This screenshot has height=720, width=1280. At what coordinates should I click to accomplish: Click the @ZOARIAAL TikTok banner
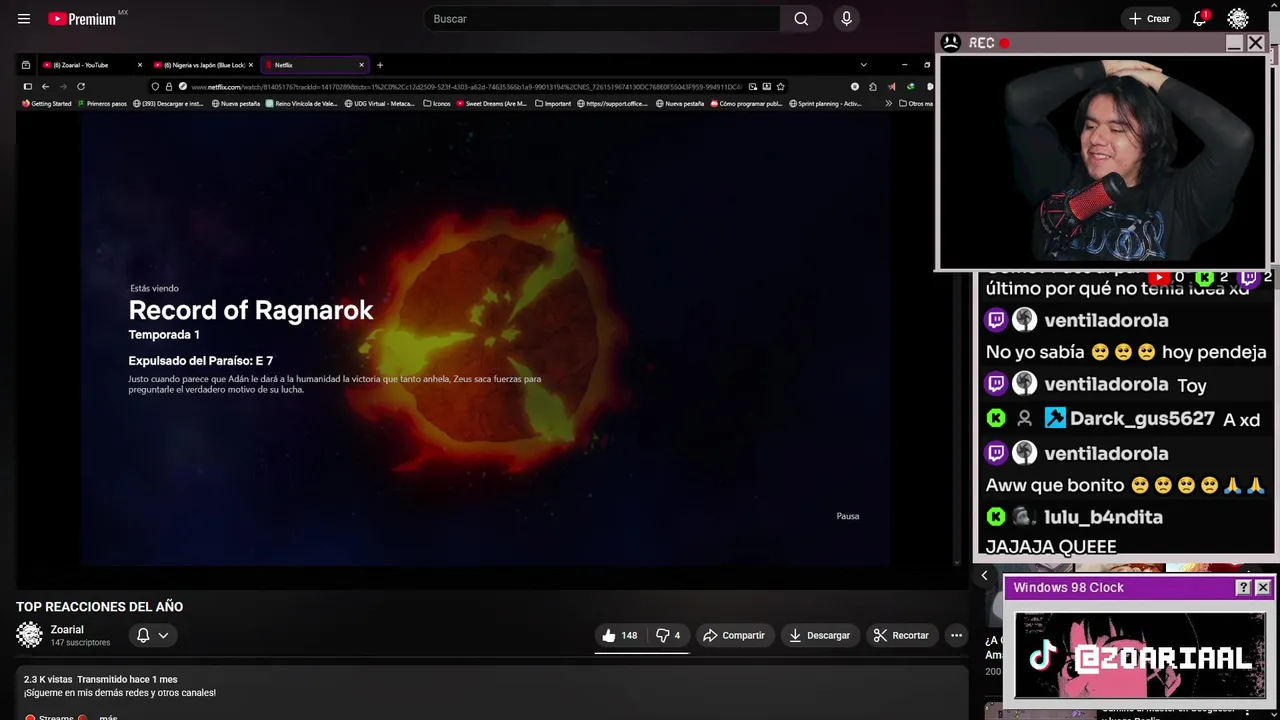click(x=1140, y=656)
